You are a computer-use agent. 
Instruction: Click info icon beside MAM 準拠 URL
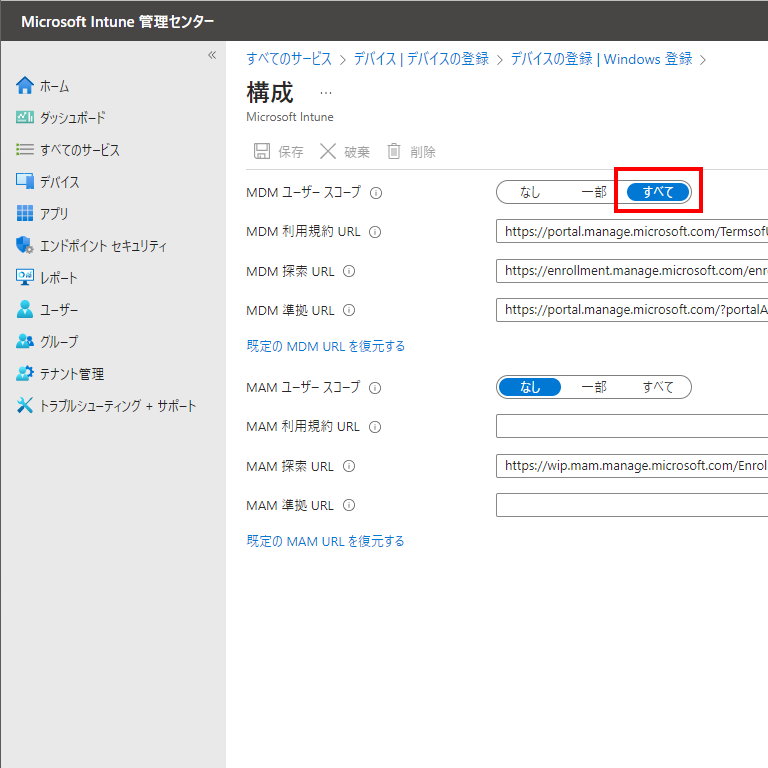(x=349, y=505)
